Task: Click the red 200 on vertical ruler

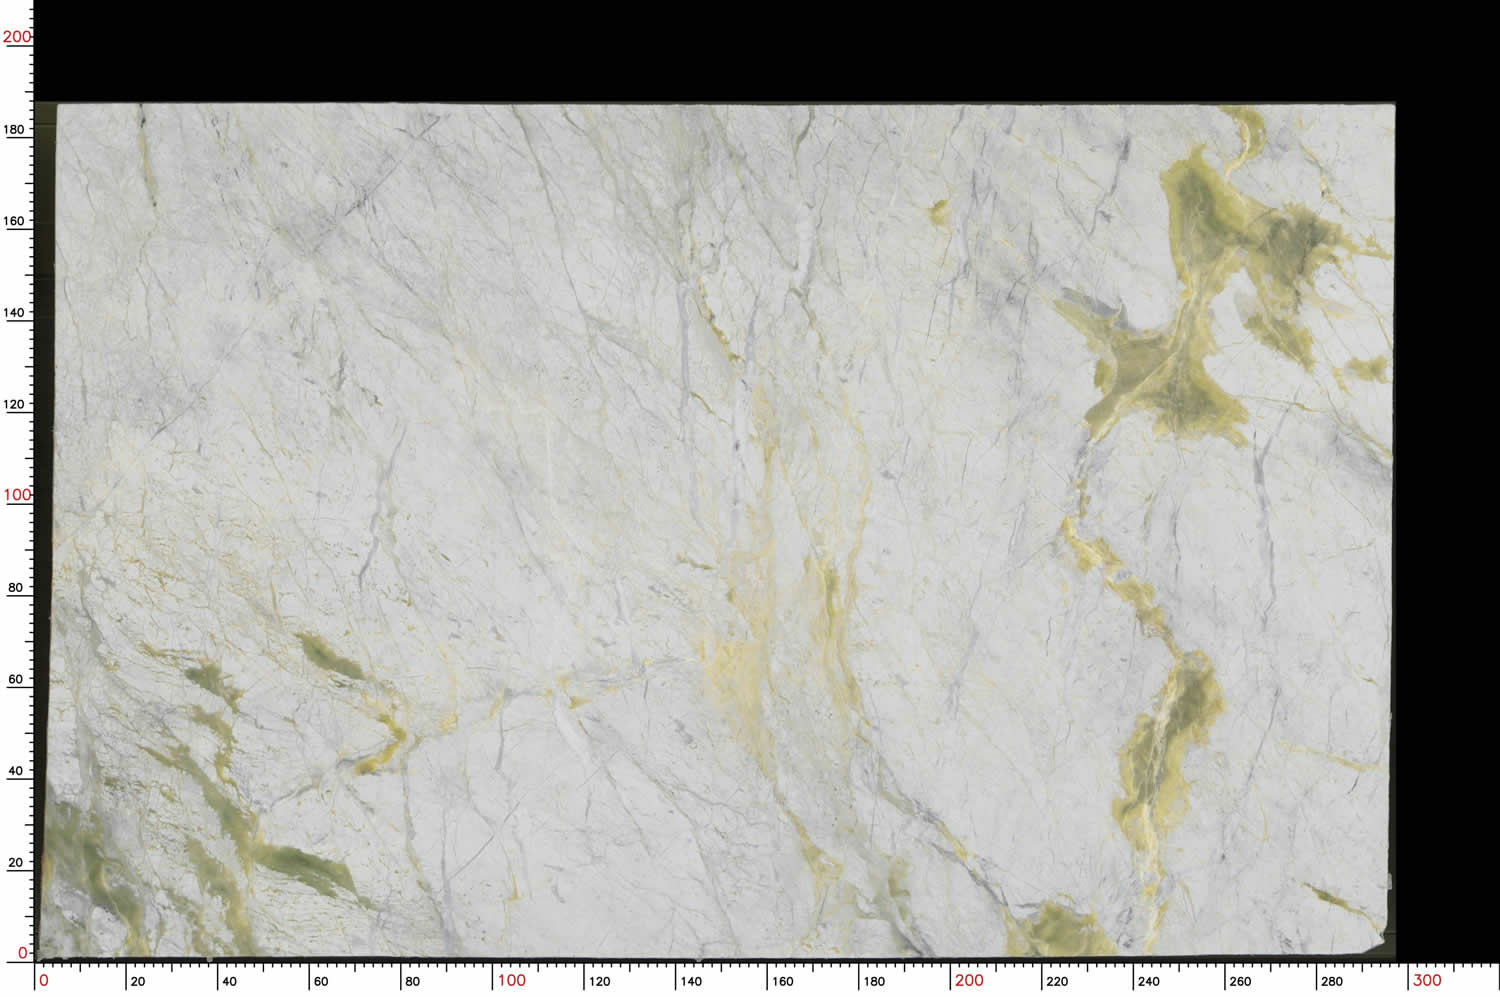Action: [x=16, y=37]
